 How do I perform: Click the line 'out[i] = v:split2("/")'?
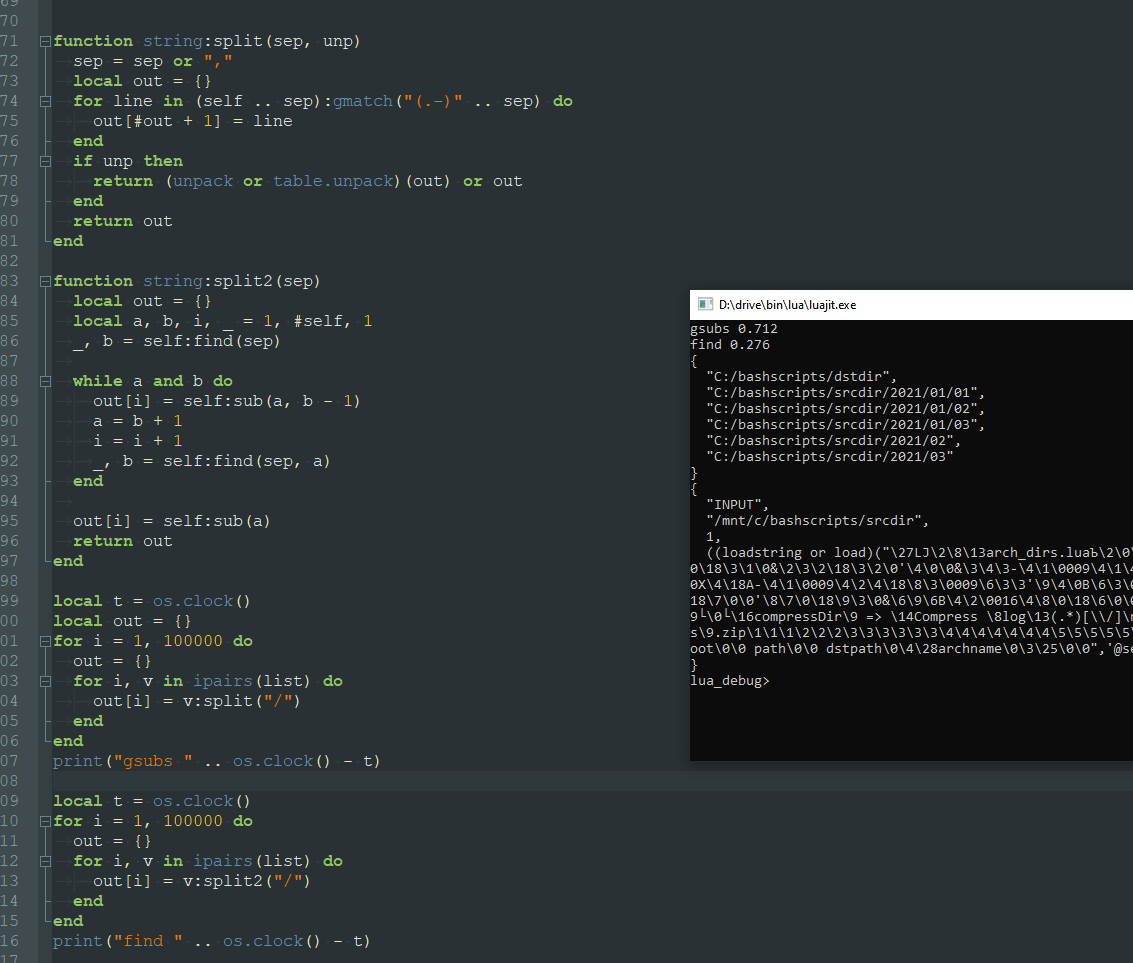[x=202, y=881]
